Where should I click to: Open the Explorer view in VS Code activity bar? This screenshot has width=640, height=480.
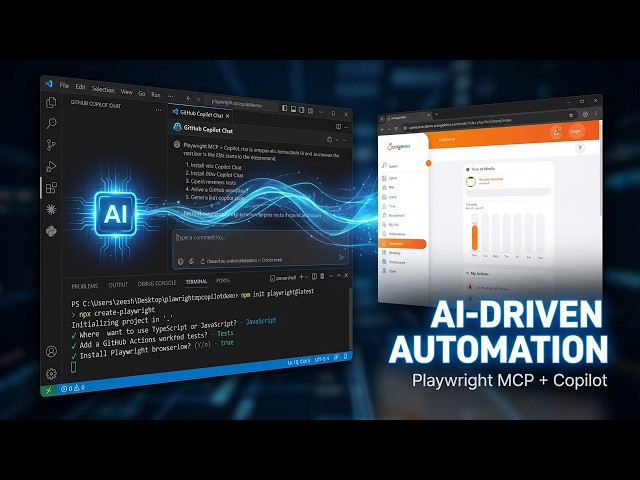click(x=51, y=102)
